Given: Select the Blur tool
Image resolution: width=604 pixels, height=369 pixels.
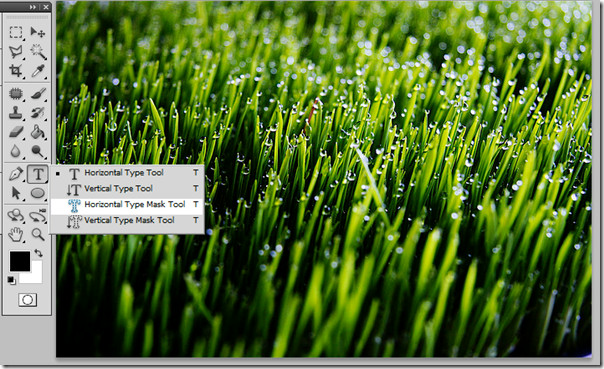Looking at the screenshot, I should pyautogui.click(x=16, y=151).
